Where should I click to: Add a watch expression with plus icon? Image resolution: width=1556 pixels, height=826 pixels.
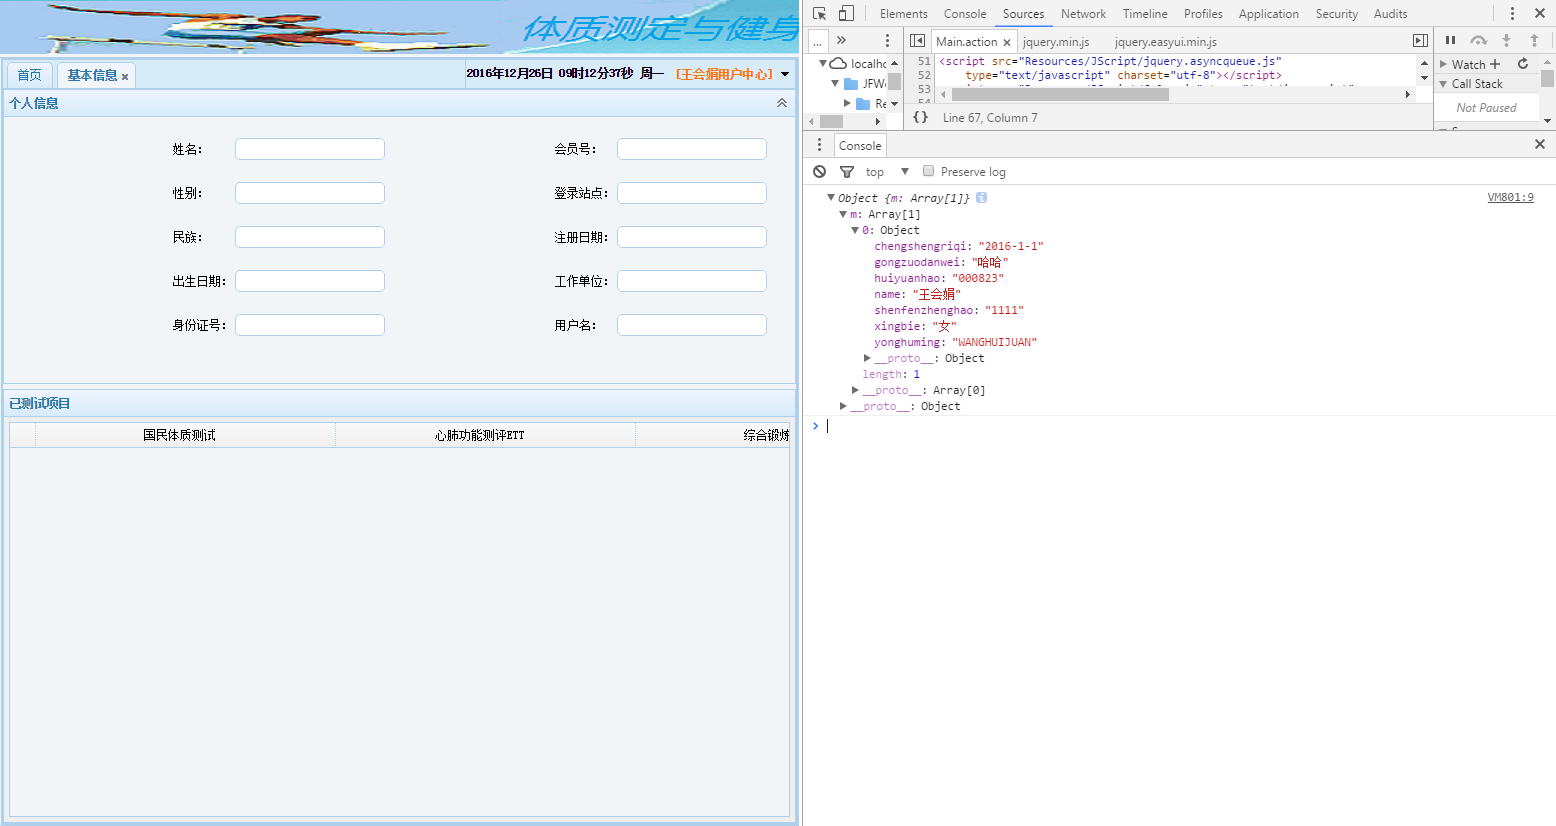pos(1495,64)
